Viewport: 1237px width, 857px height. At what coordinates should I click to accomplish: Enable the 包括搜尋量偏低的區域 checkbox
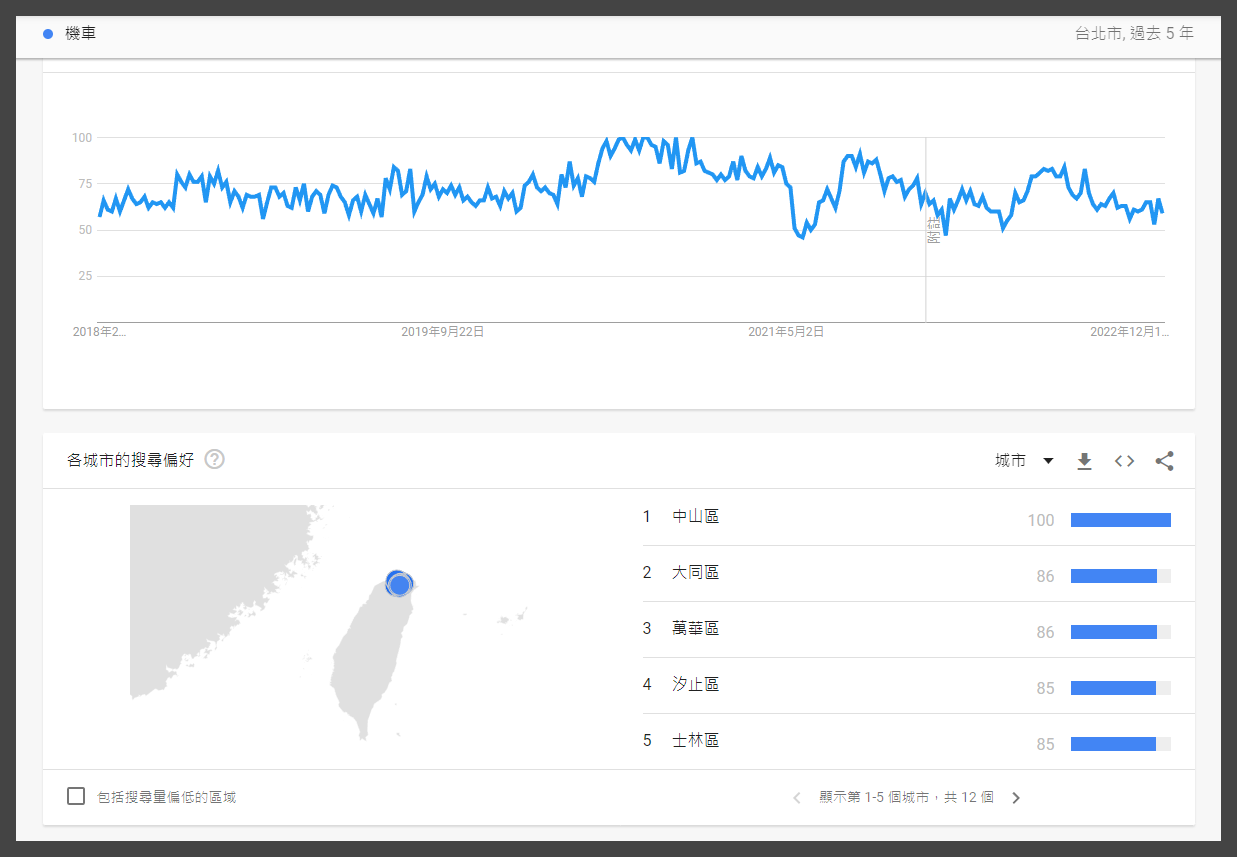tap(76, 796)
